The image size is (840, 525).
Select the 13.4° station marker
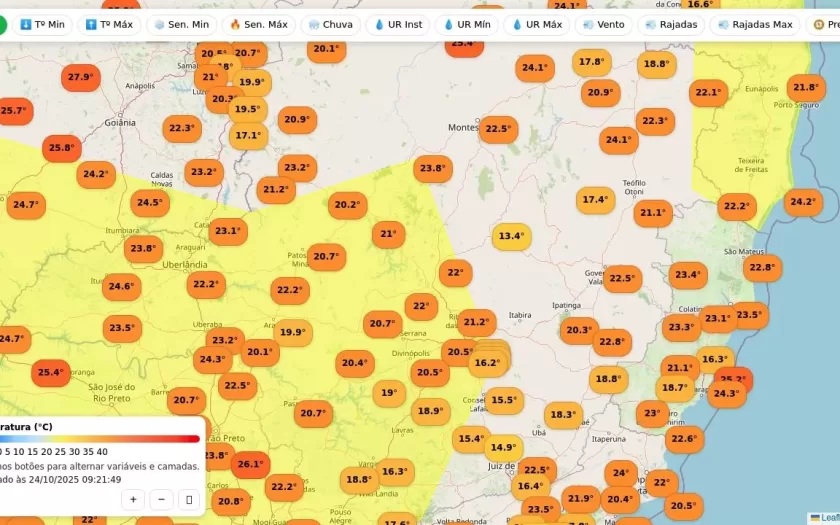tap(511, 237)
